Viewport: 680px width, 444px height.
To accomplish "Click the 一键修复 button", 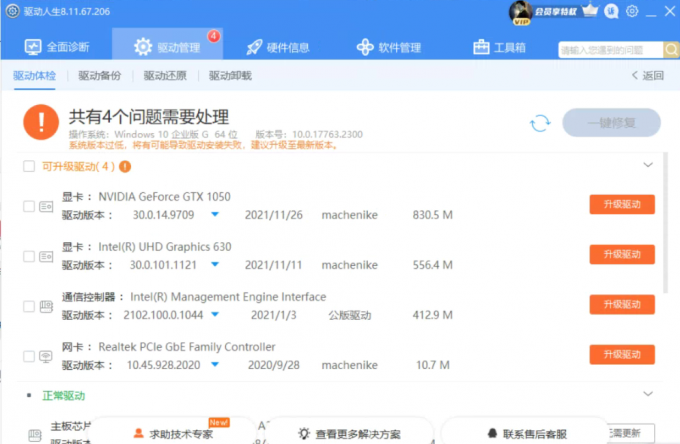I will click(611, 123).
